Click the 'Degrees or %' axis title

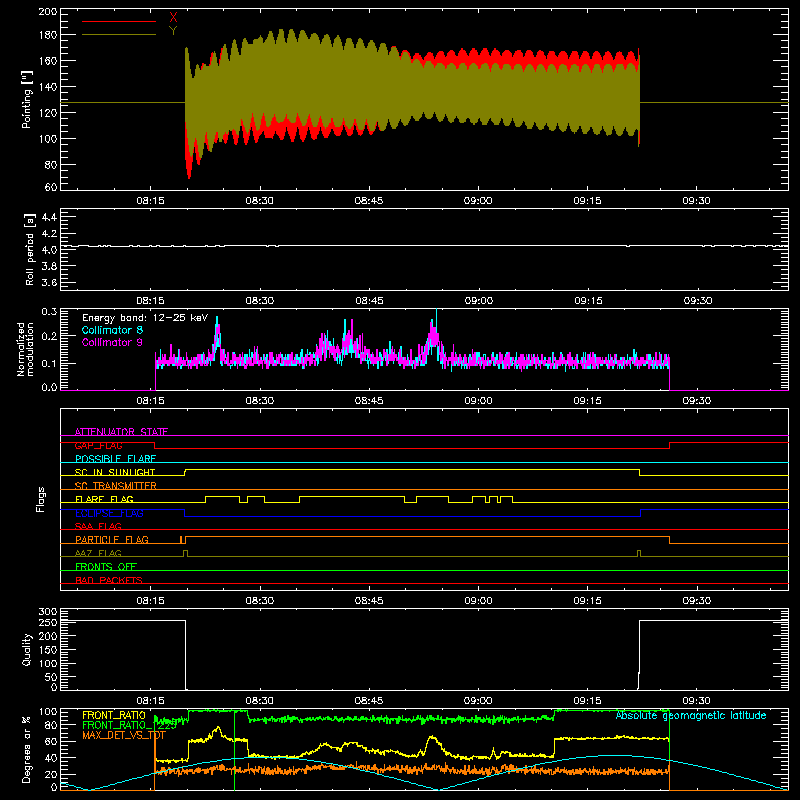pos(27,749)
